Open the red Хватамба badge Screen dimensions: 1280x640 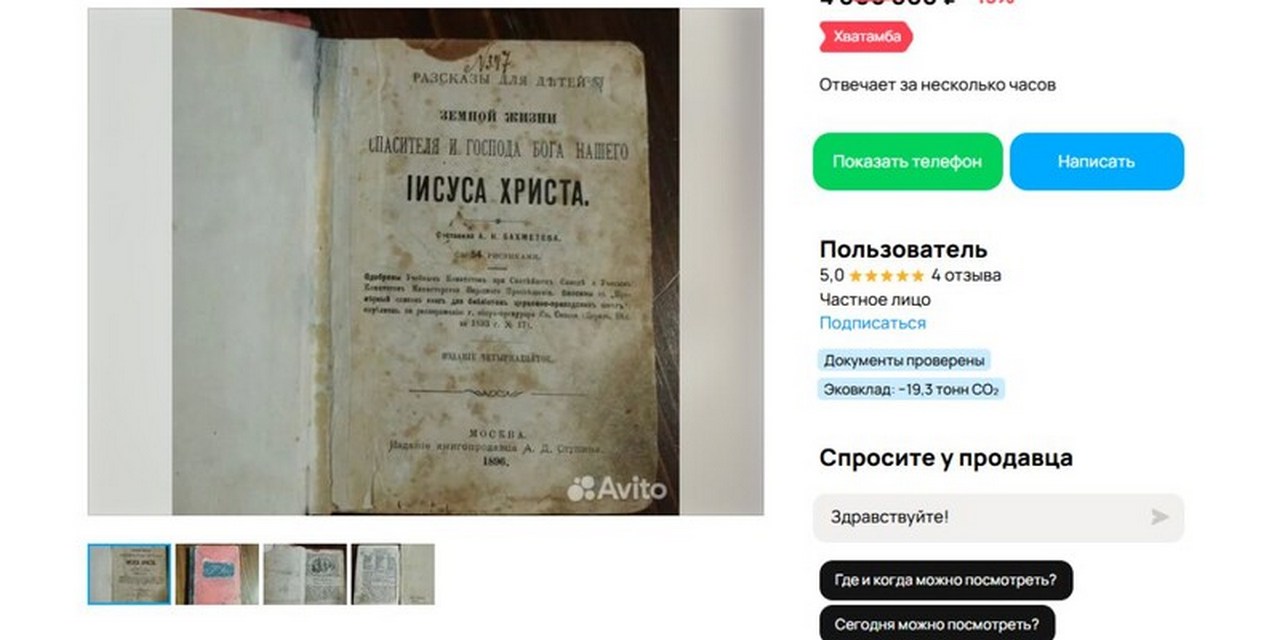click(x=866, y=37)
